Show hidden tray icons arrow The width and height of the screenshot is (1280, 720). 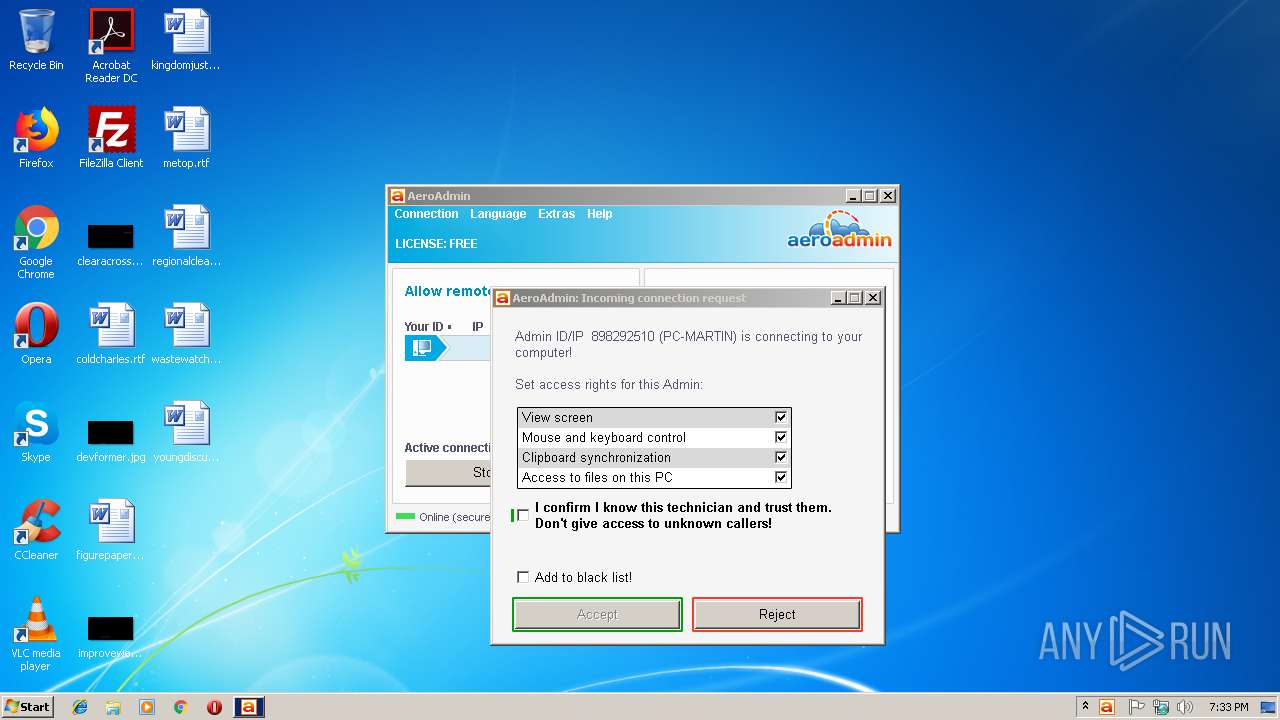pyautogui.click(x=1085, y=707)
